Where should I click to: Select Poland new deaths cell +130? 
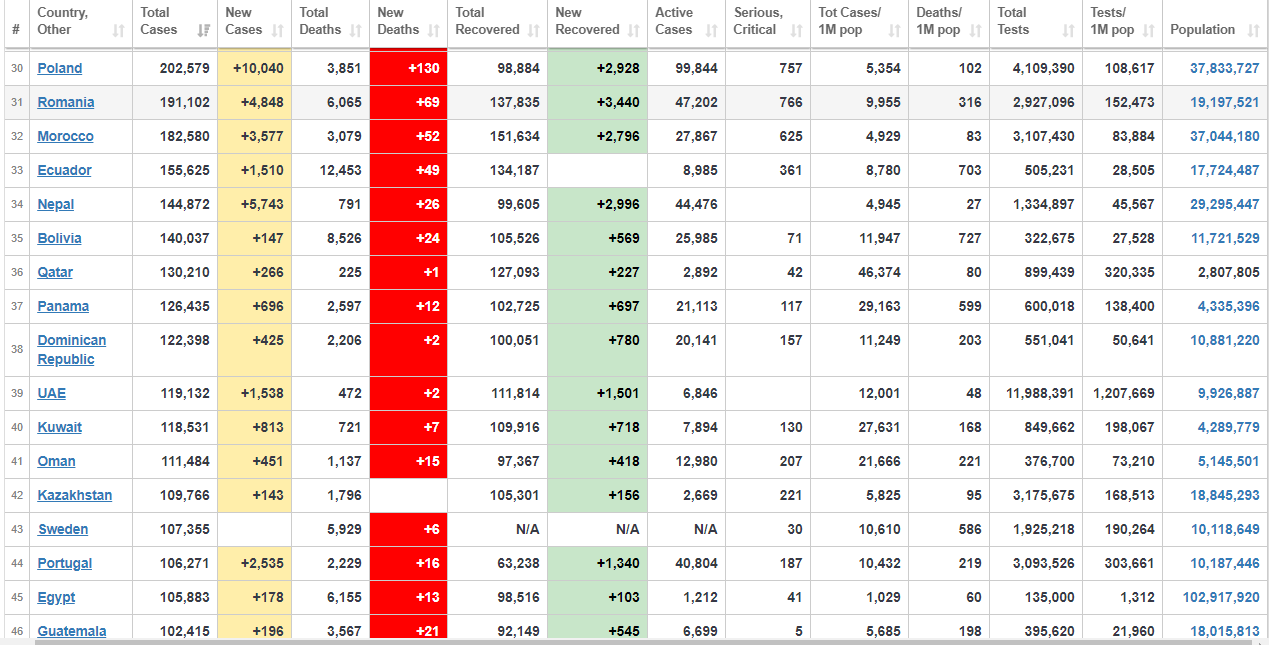point(408,68)
